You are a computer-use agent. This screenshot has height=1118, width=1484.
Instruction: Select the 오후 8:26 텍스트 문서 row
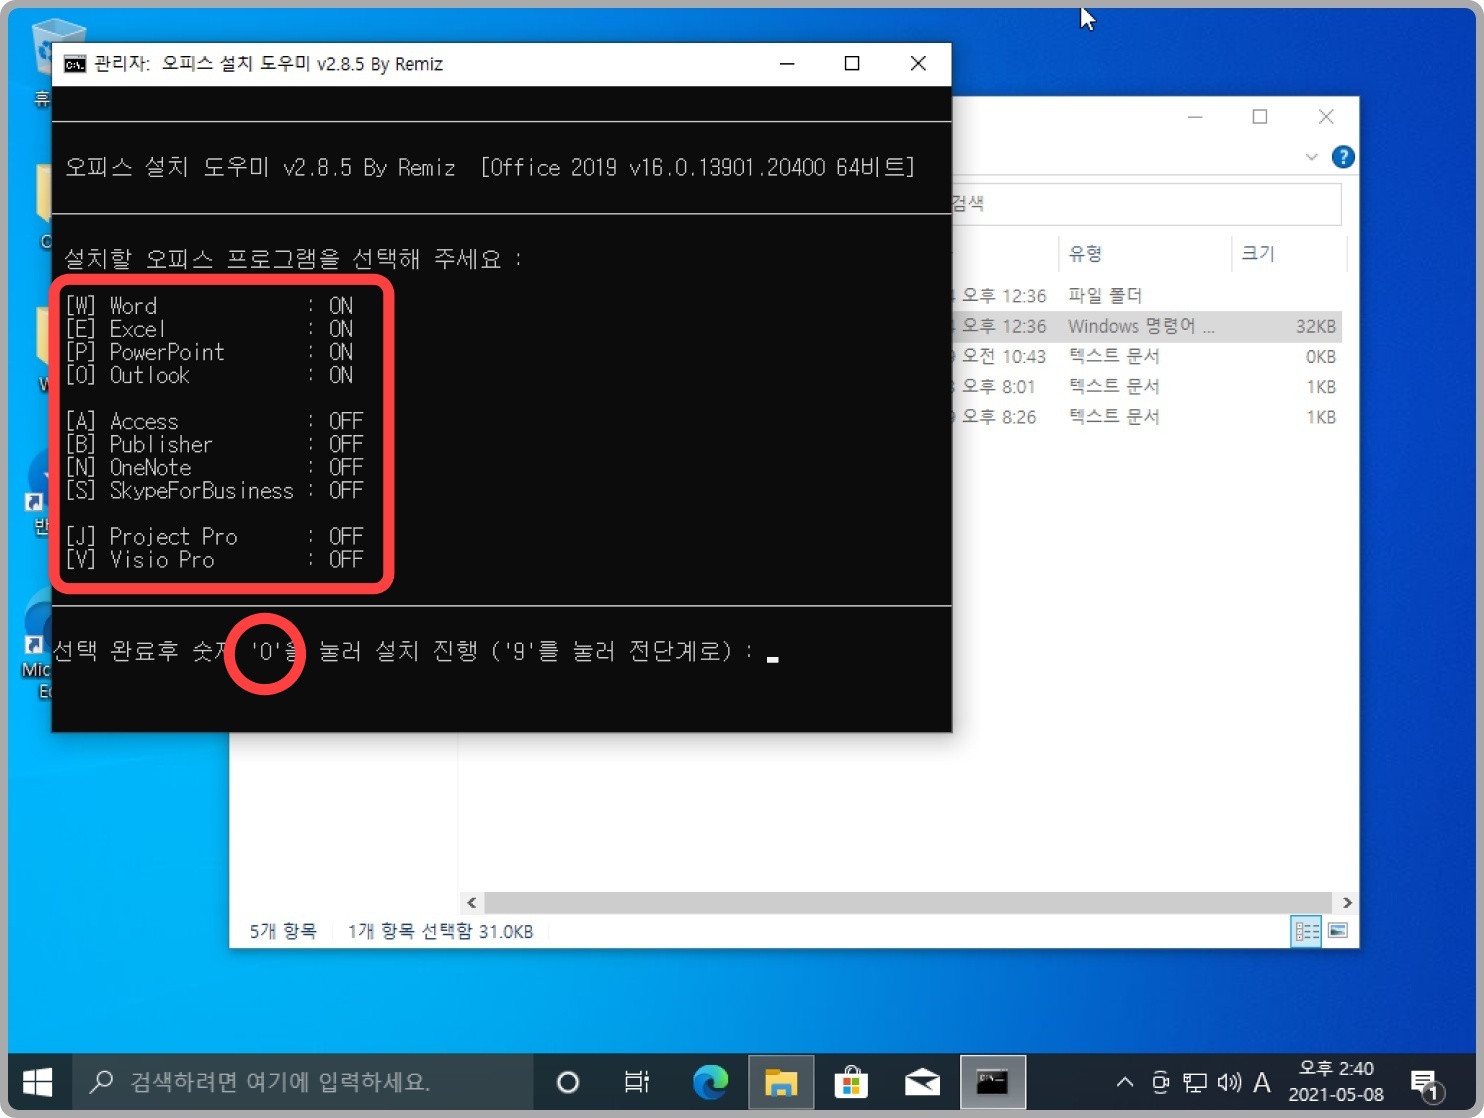[1146, 416]
